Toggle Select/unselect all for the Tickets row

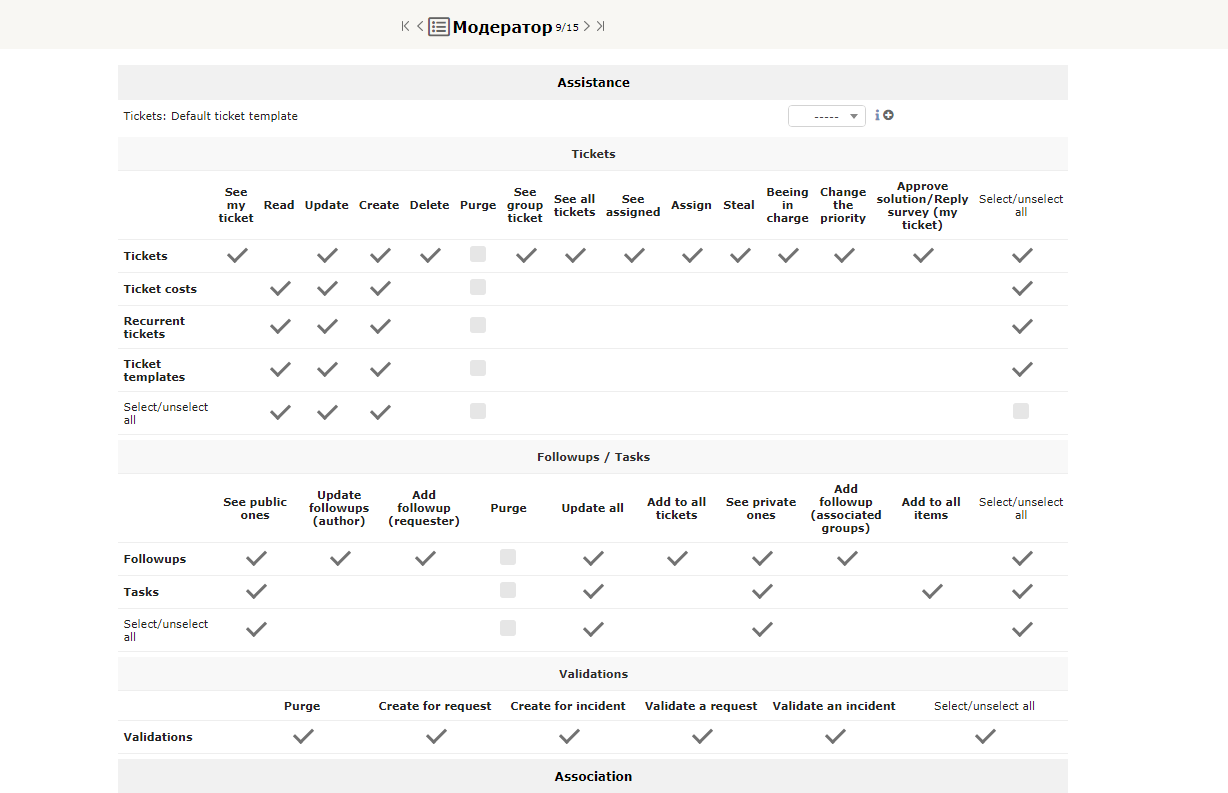point(1021,254)
